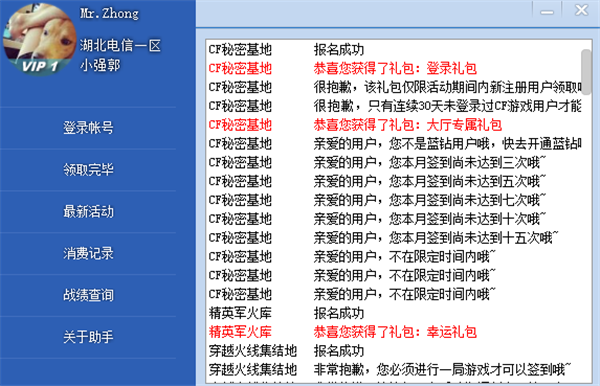This screenshot has height=386, width=600.
Task: Click the log list vertical scrollbar thumb
Action: (x=586, y=72)
